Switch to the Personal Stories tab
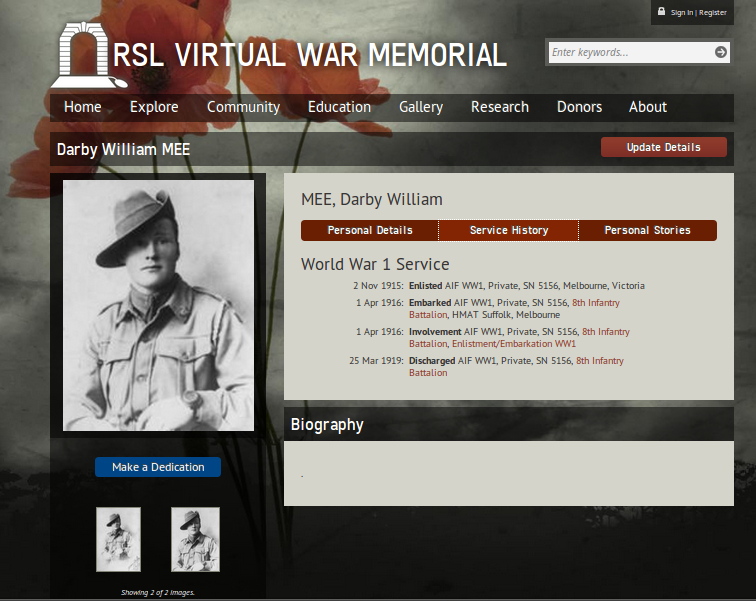756x601 pixels. pyautogui.click(x=648, y=230)
